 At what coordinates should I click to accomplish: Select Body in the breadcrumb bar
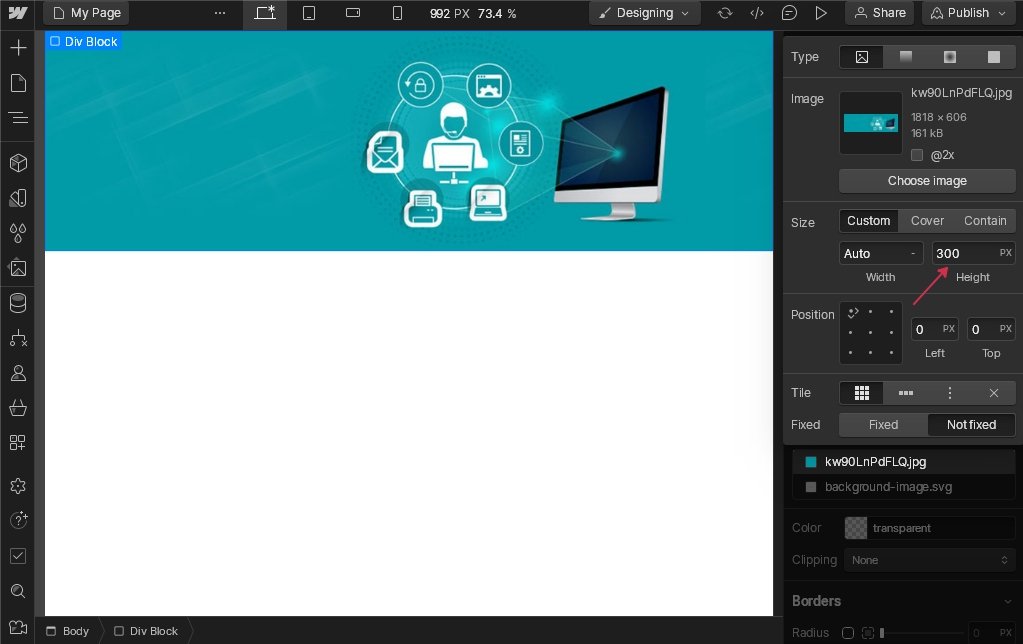[x=68, y=631]
